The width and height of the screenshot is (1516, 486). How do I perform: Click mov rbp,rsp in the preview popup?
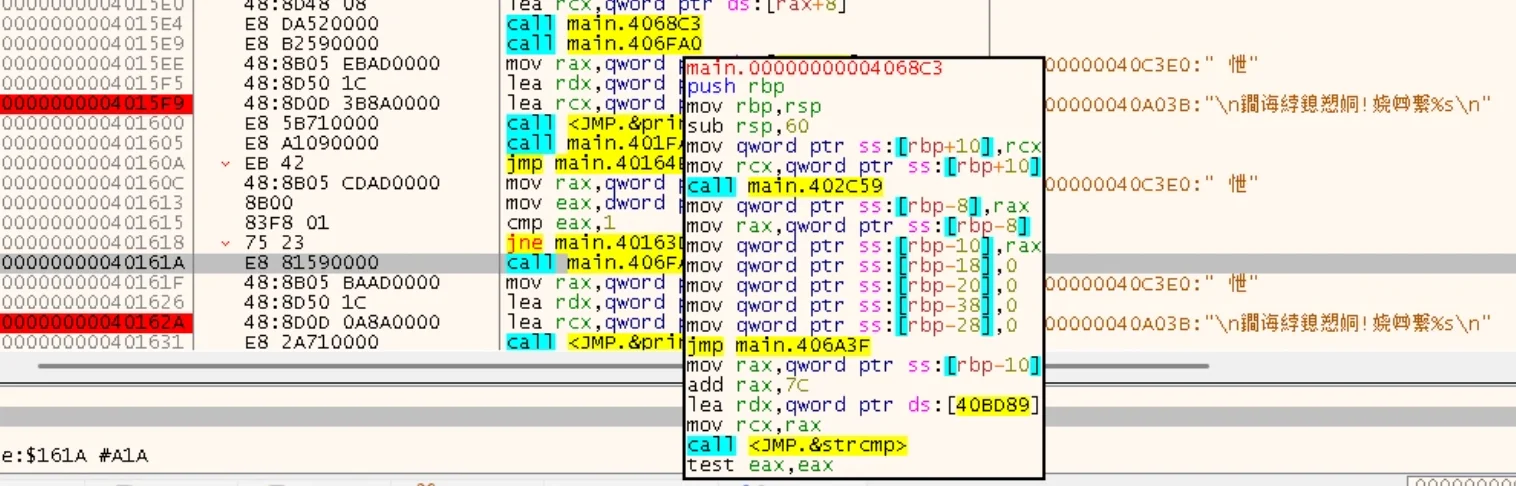pos(760,108)
